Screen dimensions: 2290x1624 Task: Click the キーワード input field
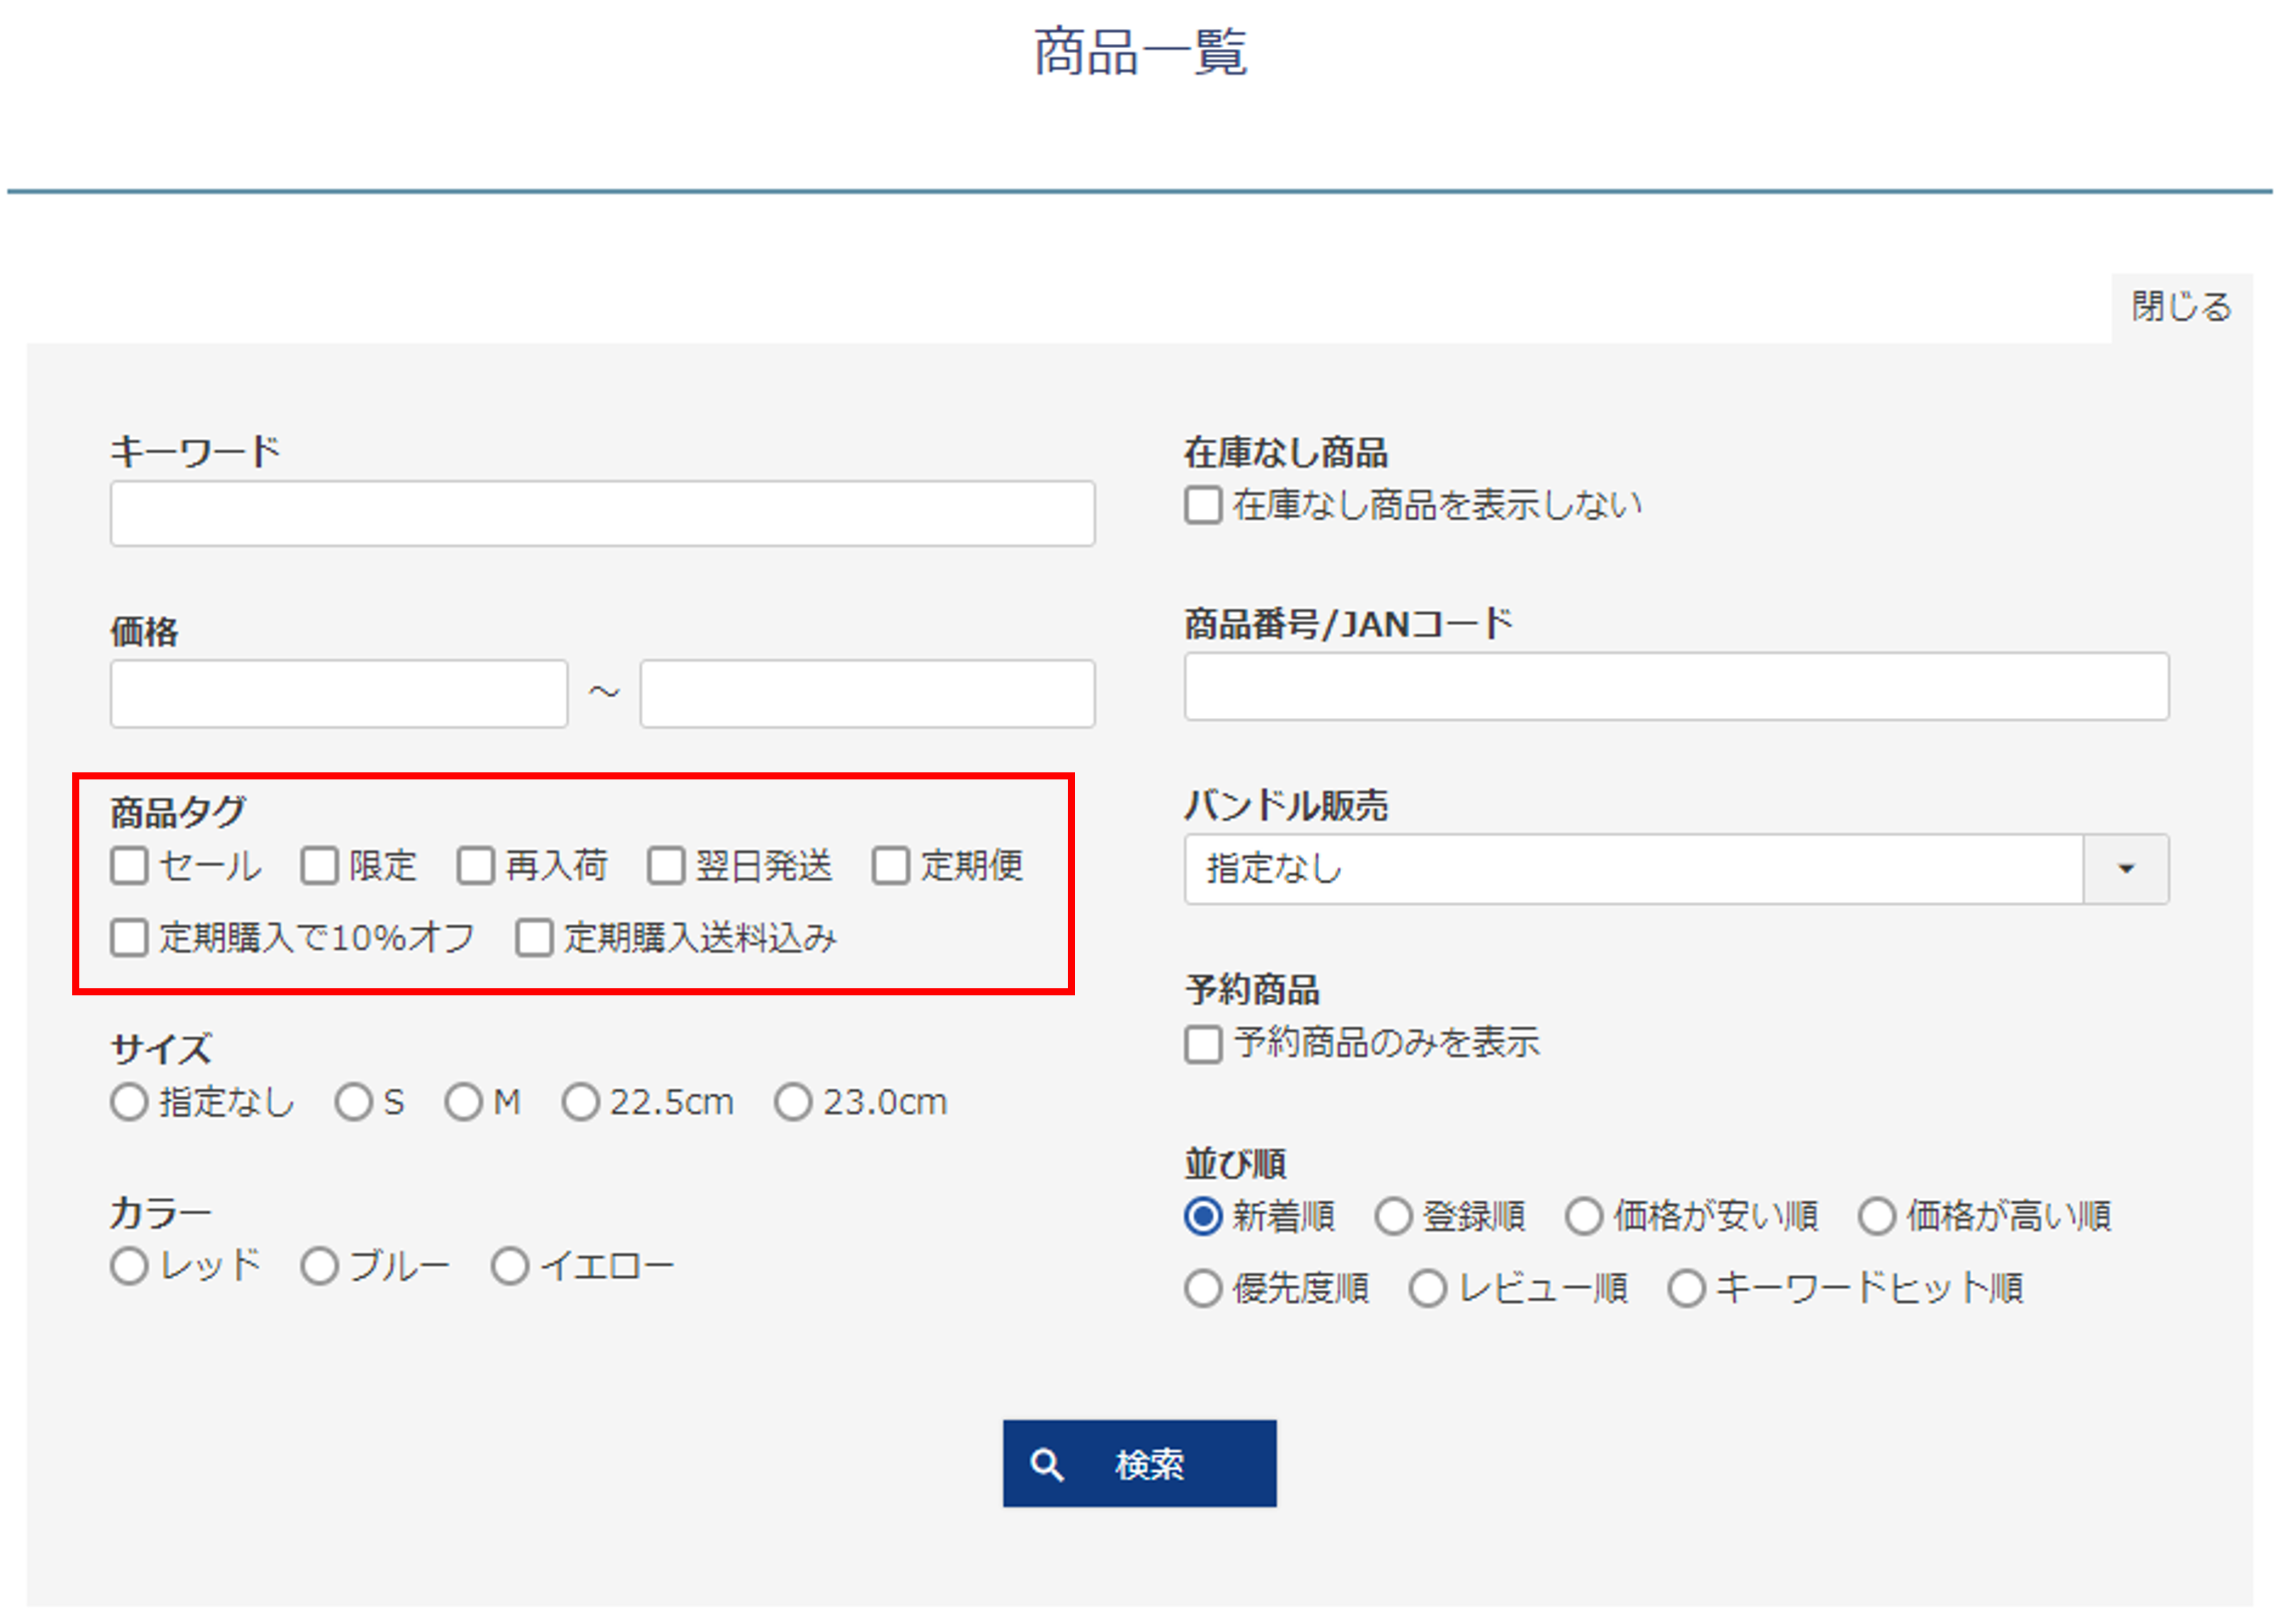coord(602,513)
